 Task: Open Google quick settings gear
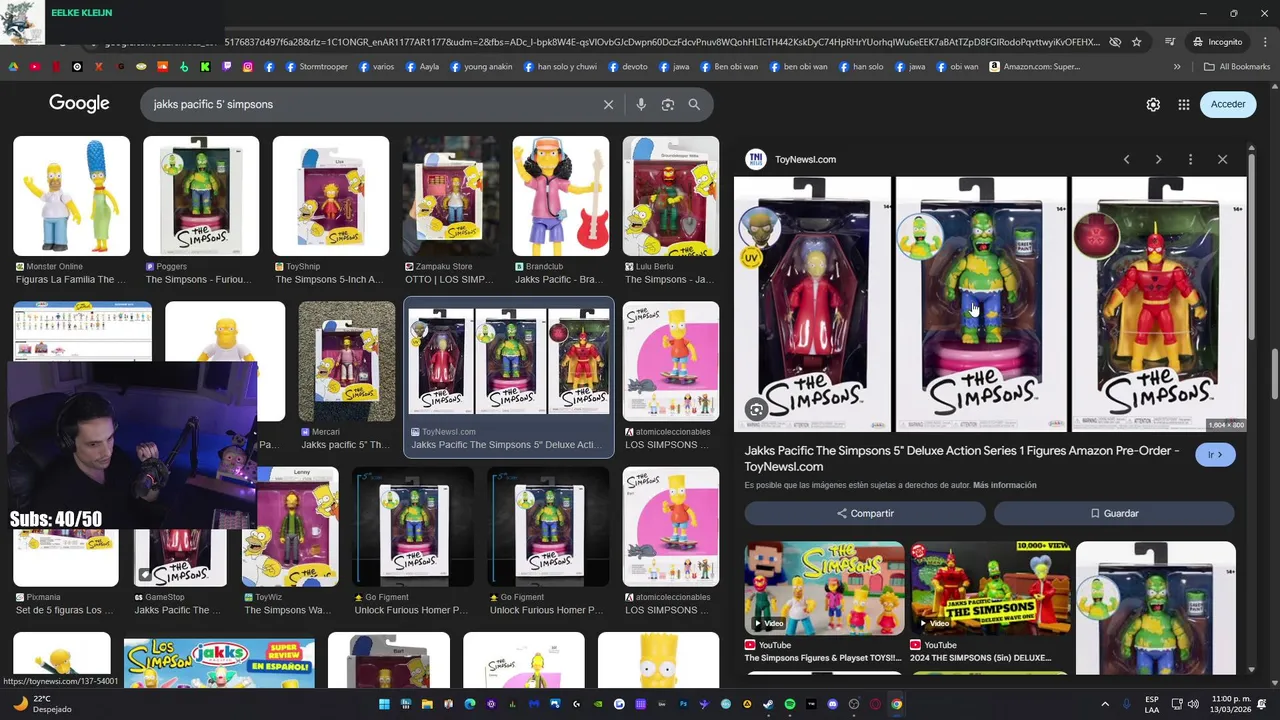[x=1153, y=104]
